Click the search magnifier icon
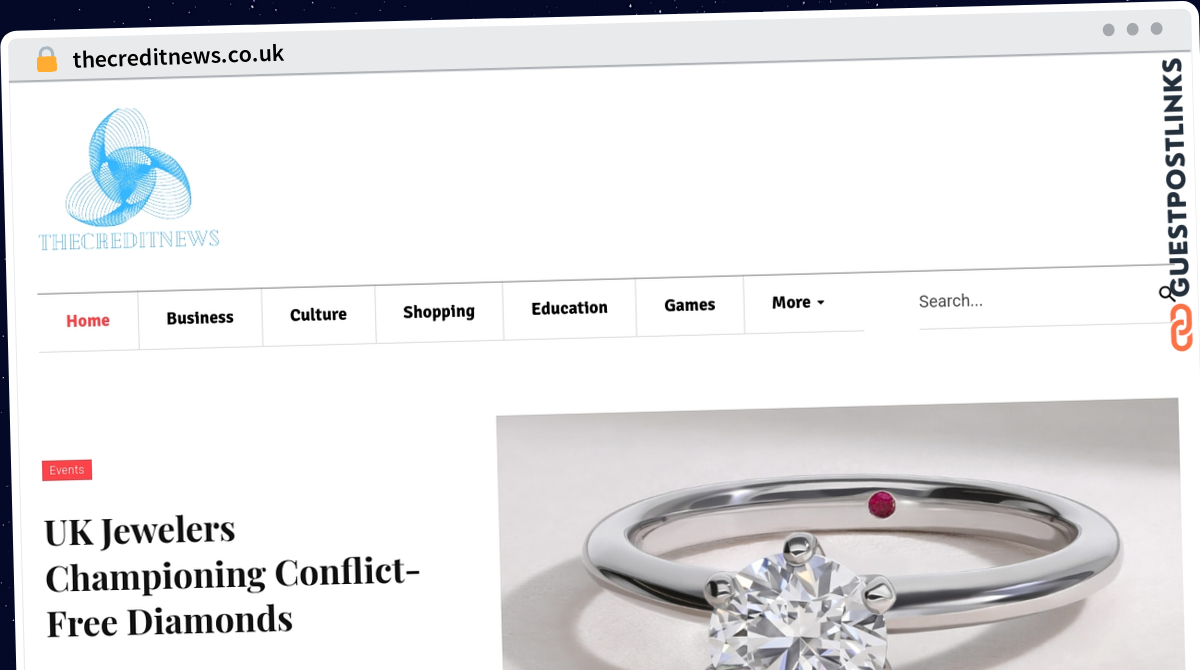 tap(1166, 293)
